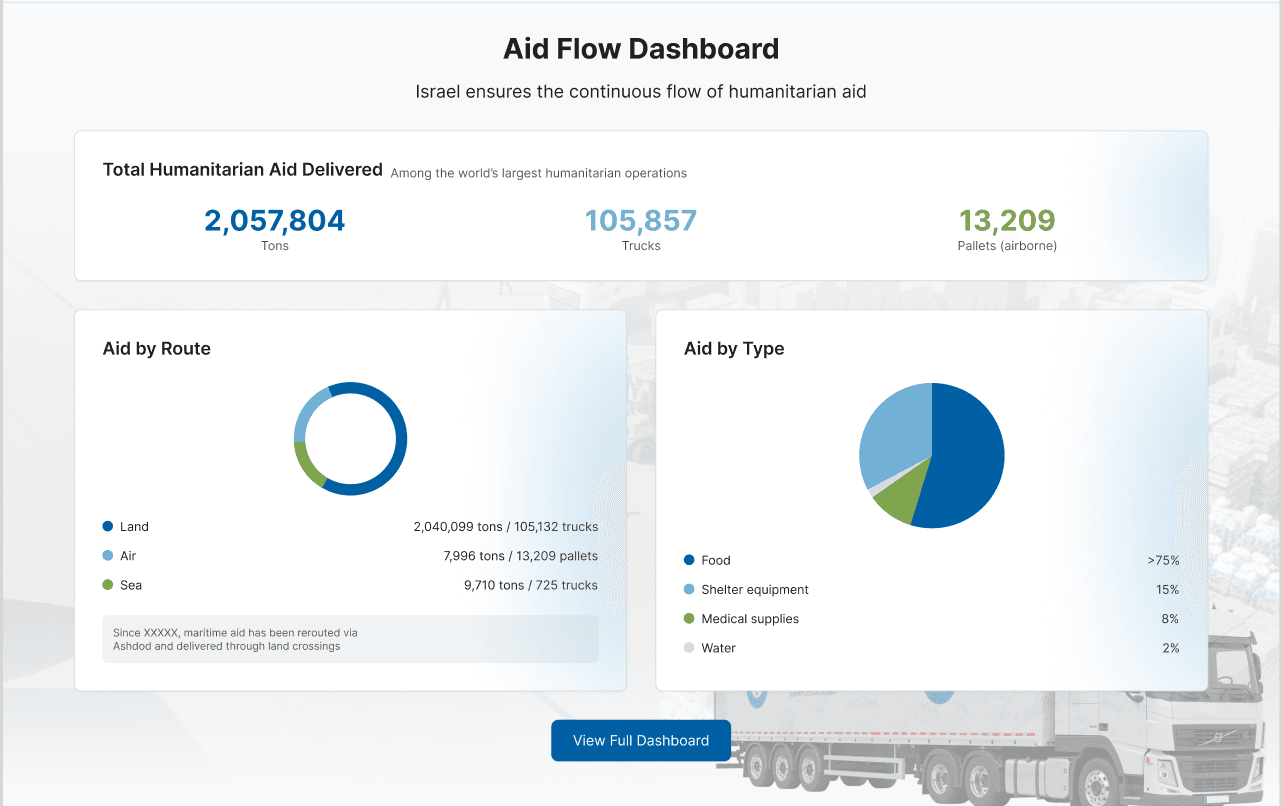Click 'Among the world's largest humanitarian operations' text
Image resolution: width=1282 pixels, height=806 pixels.
539,173
